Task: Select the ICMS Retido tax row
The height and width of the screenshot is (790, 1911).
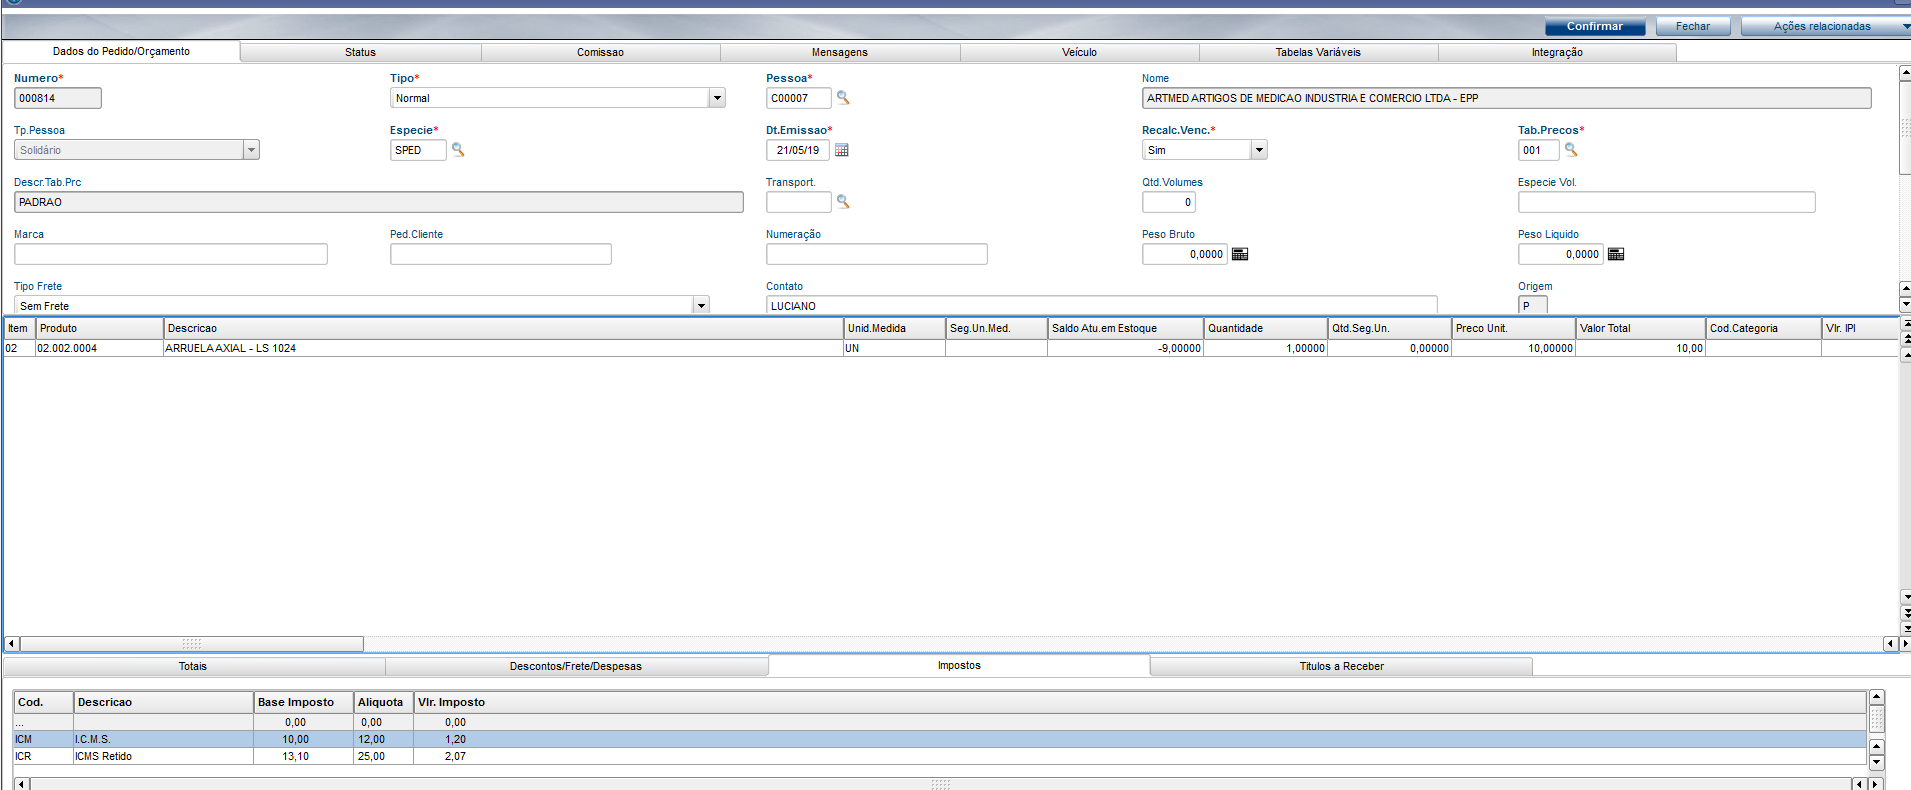Action: (939, 756)
